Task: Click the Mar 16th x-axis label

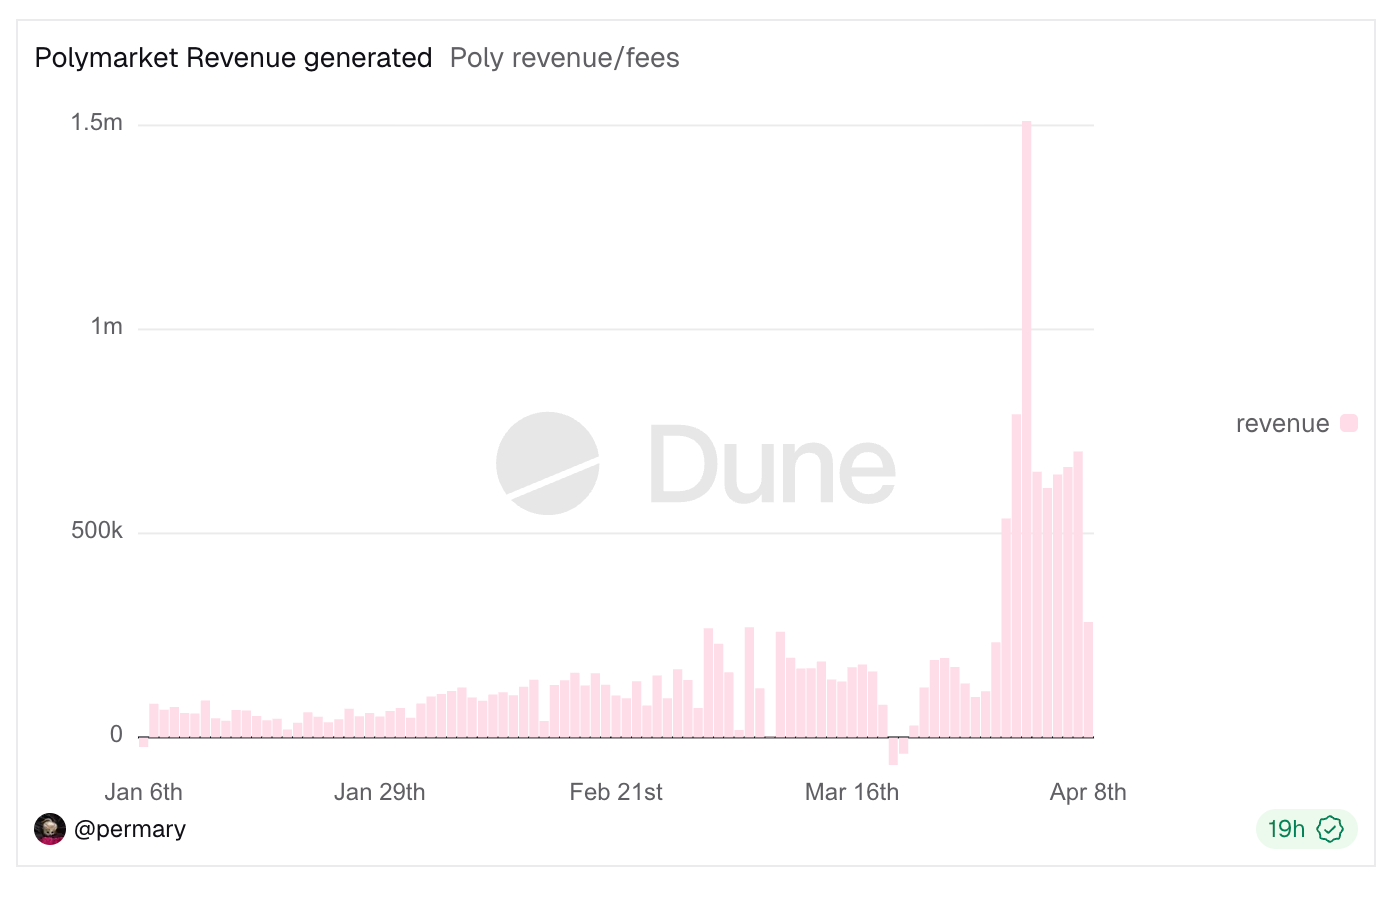Action: (852, 792)
